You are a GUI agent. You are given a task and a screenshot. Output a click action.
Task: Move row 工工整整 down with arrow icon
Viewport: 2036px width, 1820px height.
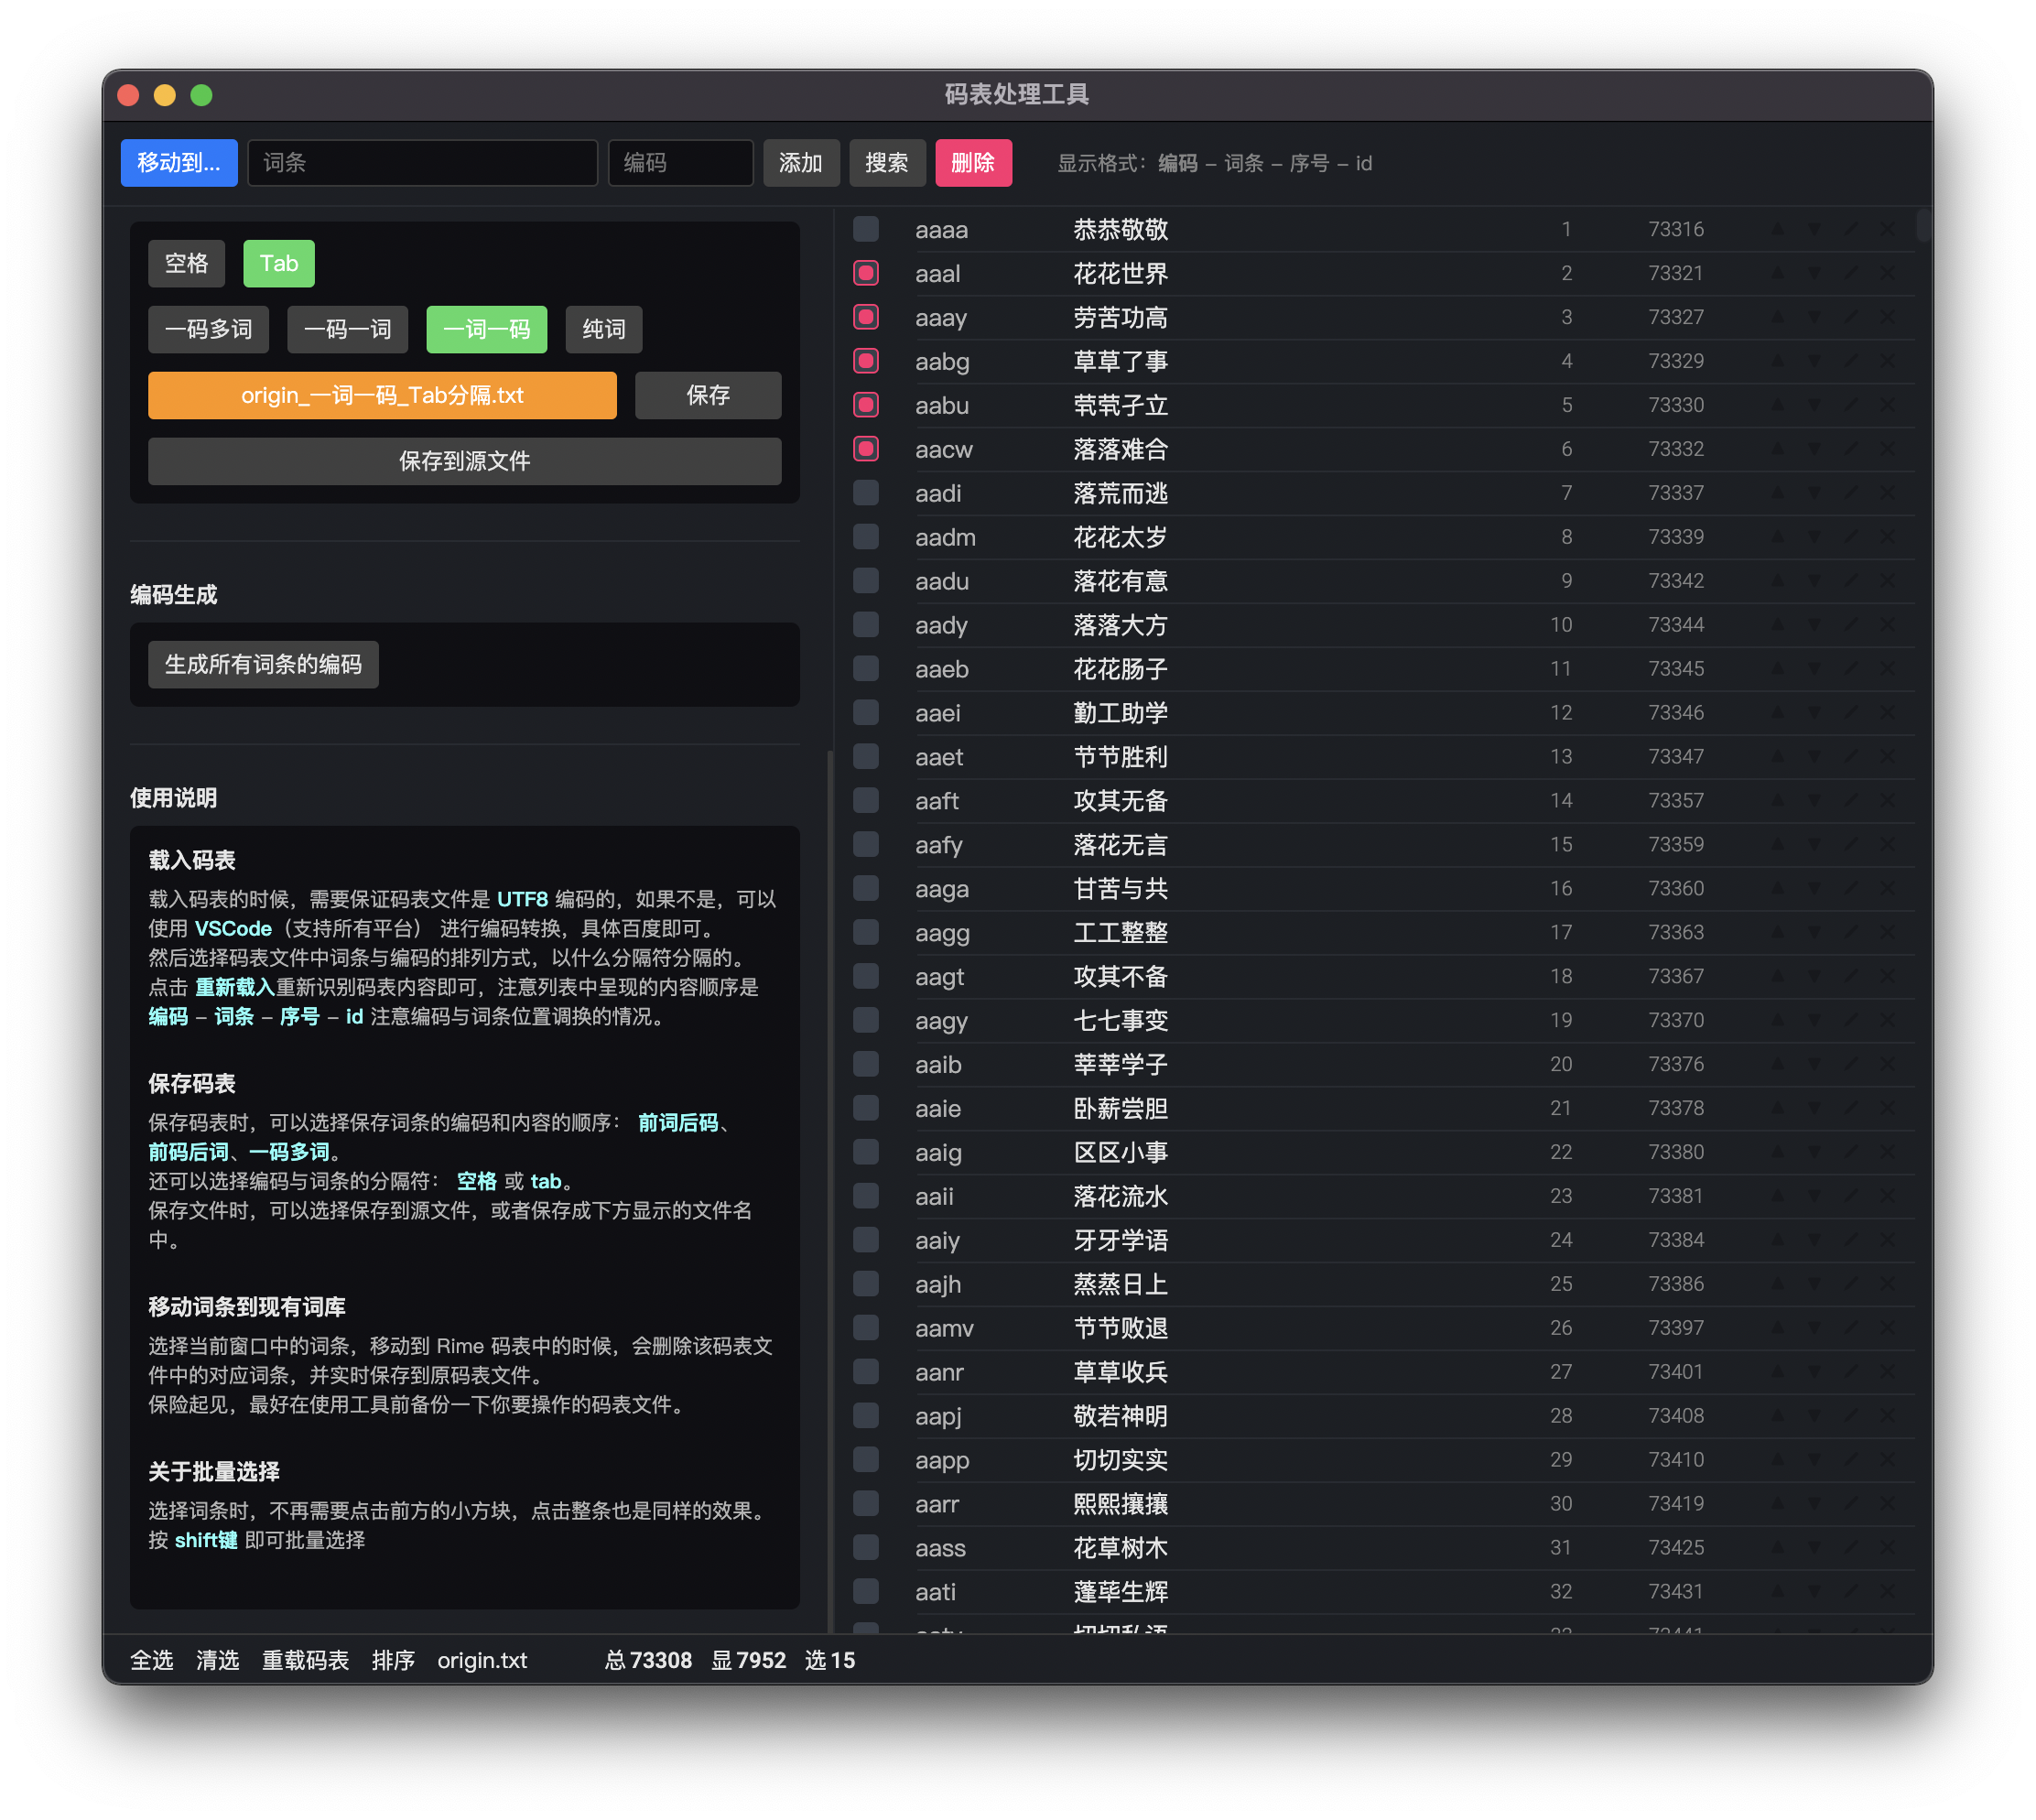pyautogui.click(x=1814, y=933)
